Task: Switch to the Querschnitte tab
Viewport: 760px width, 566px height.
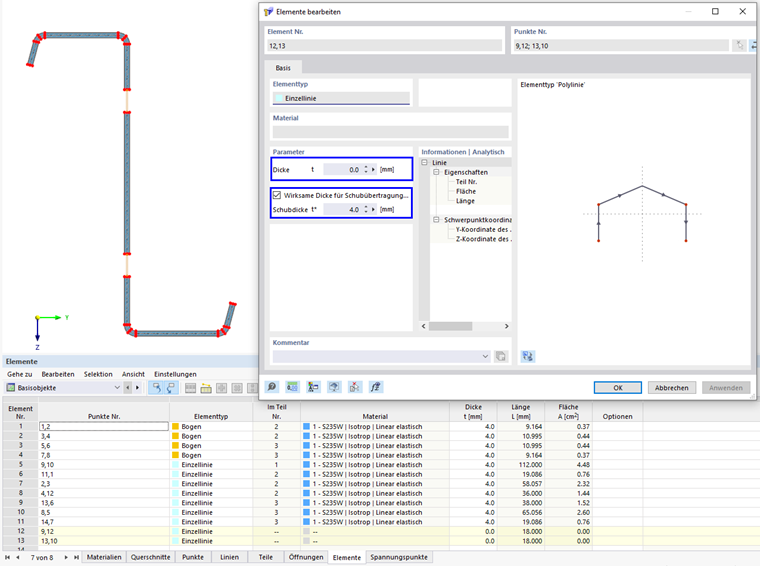Action: pos(150,557)
